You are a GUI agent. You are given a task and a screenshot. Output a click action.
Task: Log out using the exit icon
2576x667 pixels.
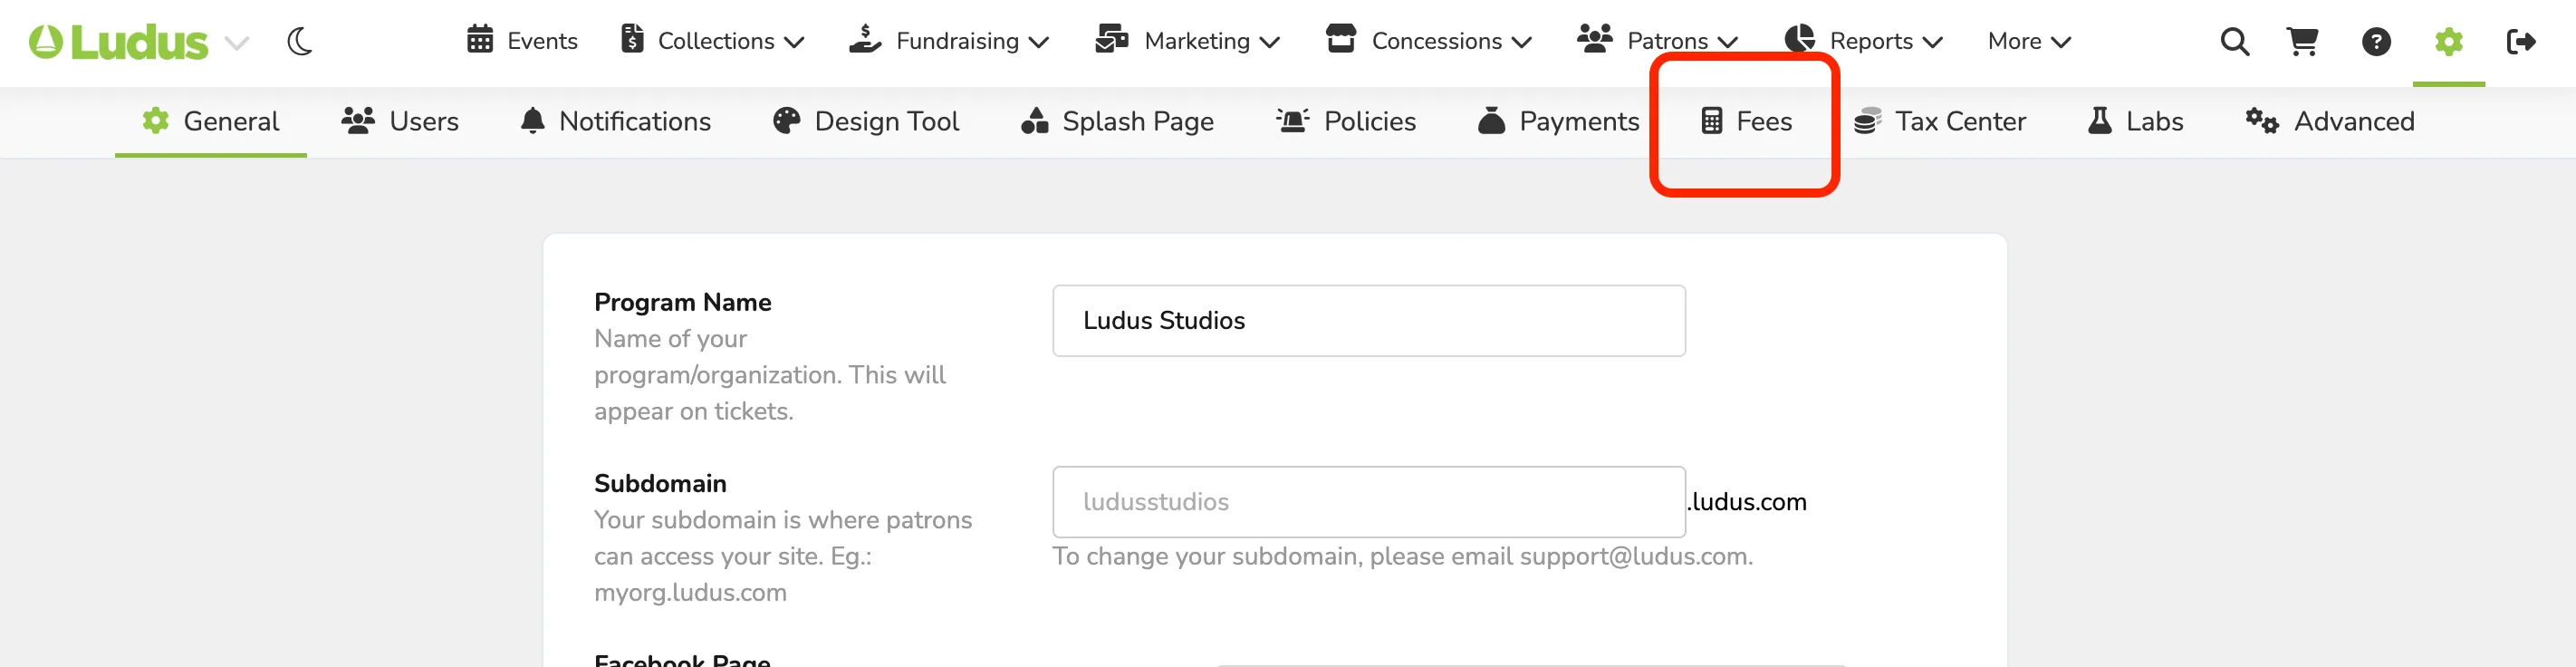coord(2521,42)
